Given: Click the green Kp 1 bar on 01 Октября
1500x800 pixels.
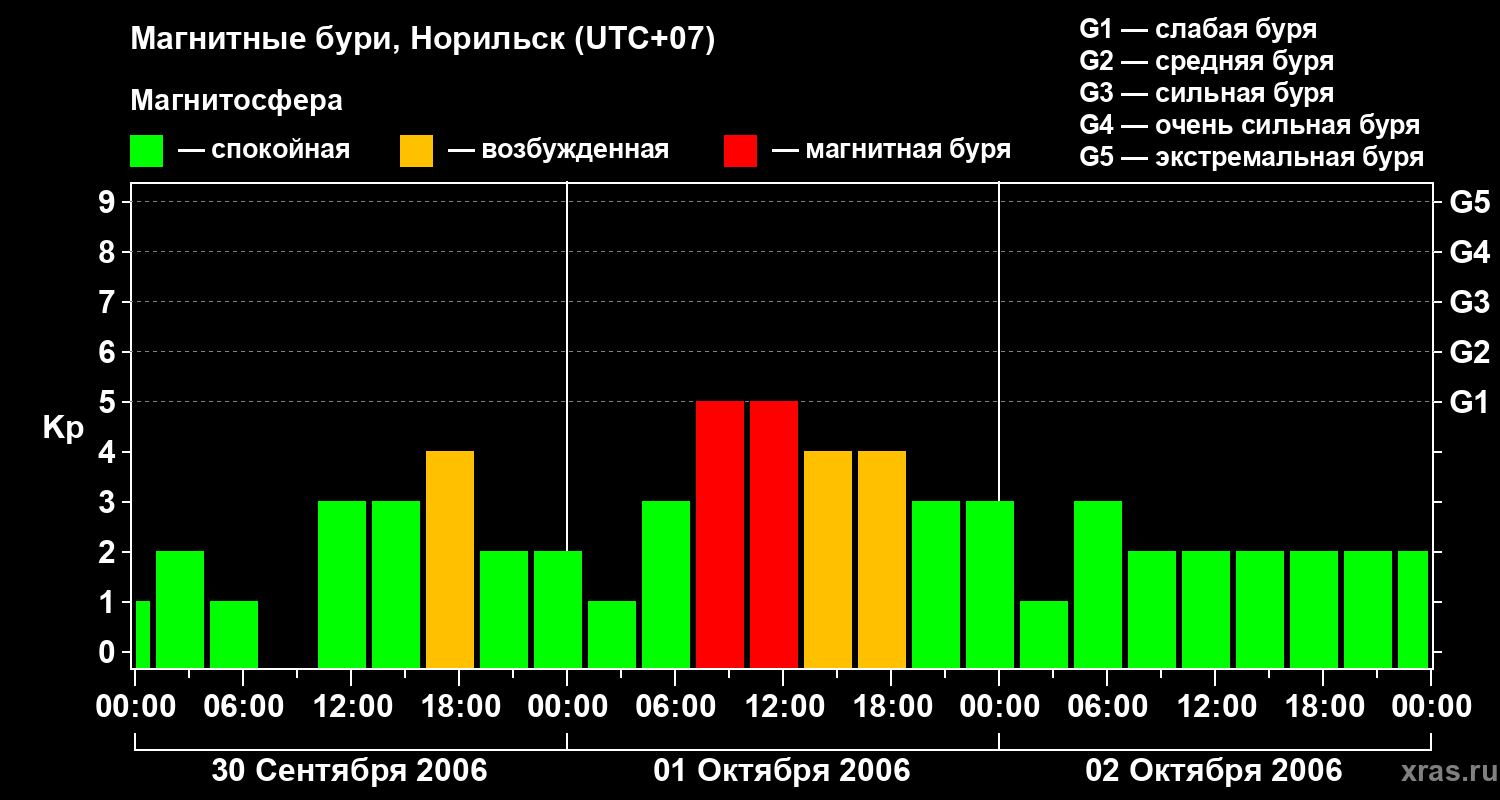Looking at the screenshot, I should click(x=612, y=634).
